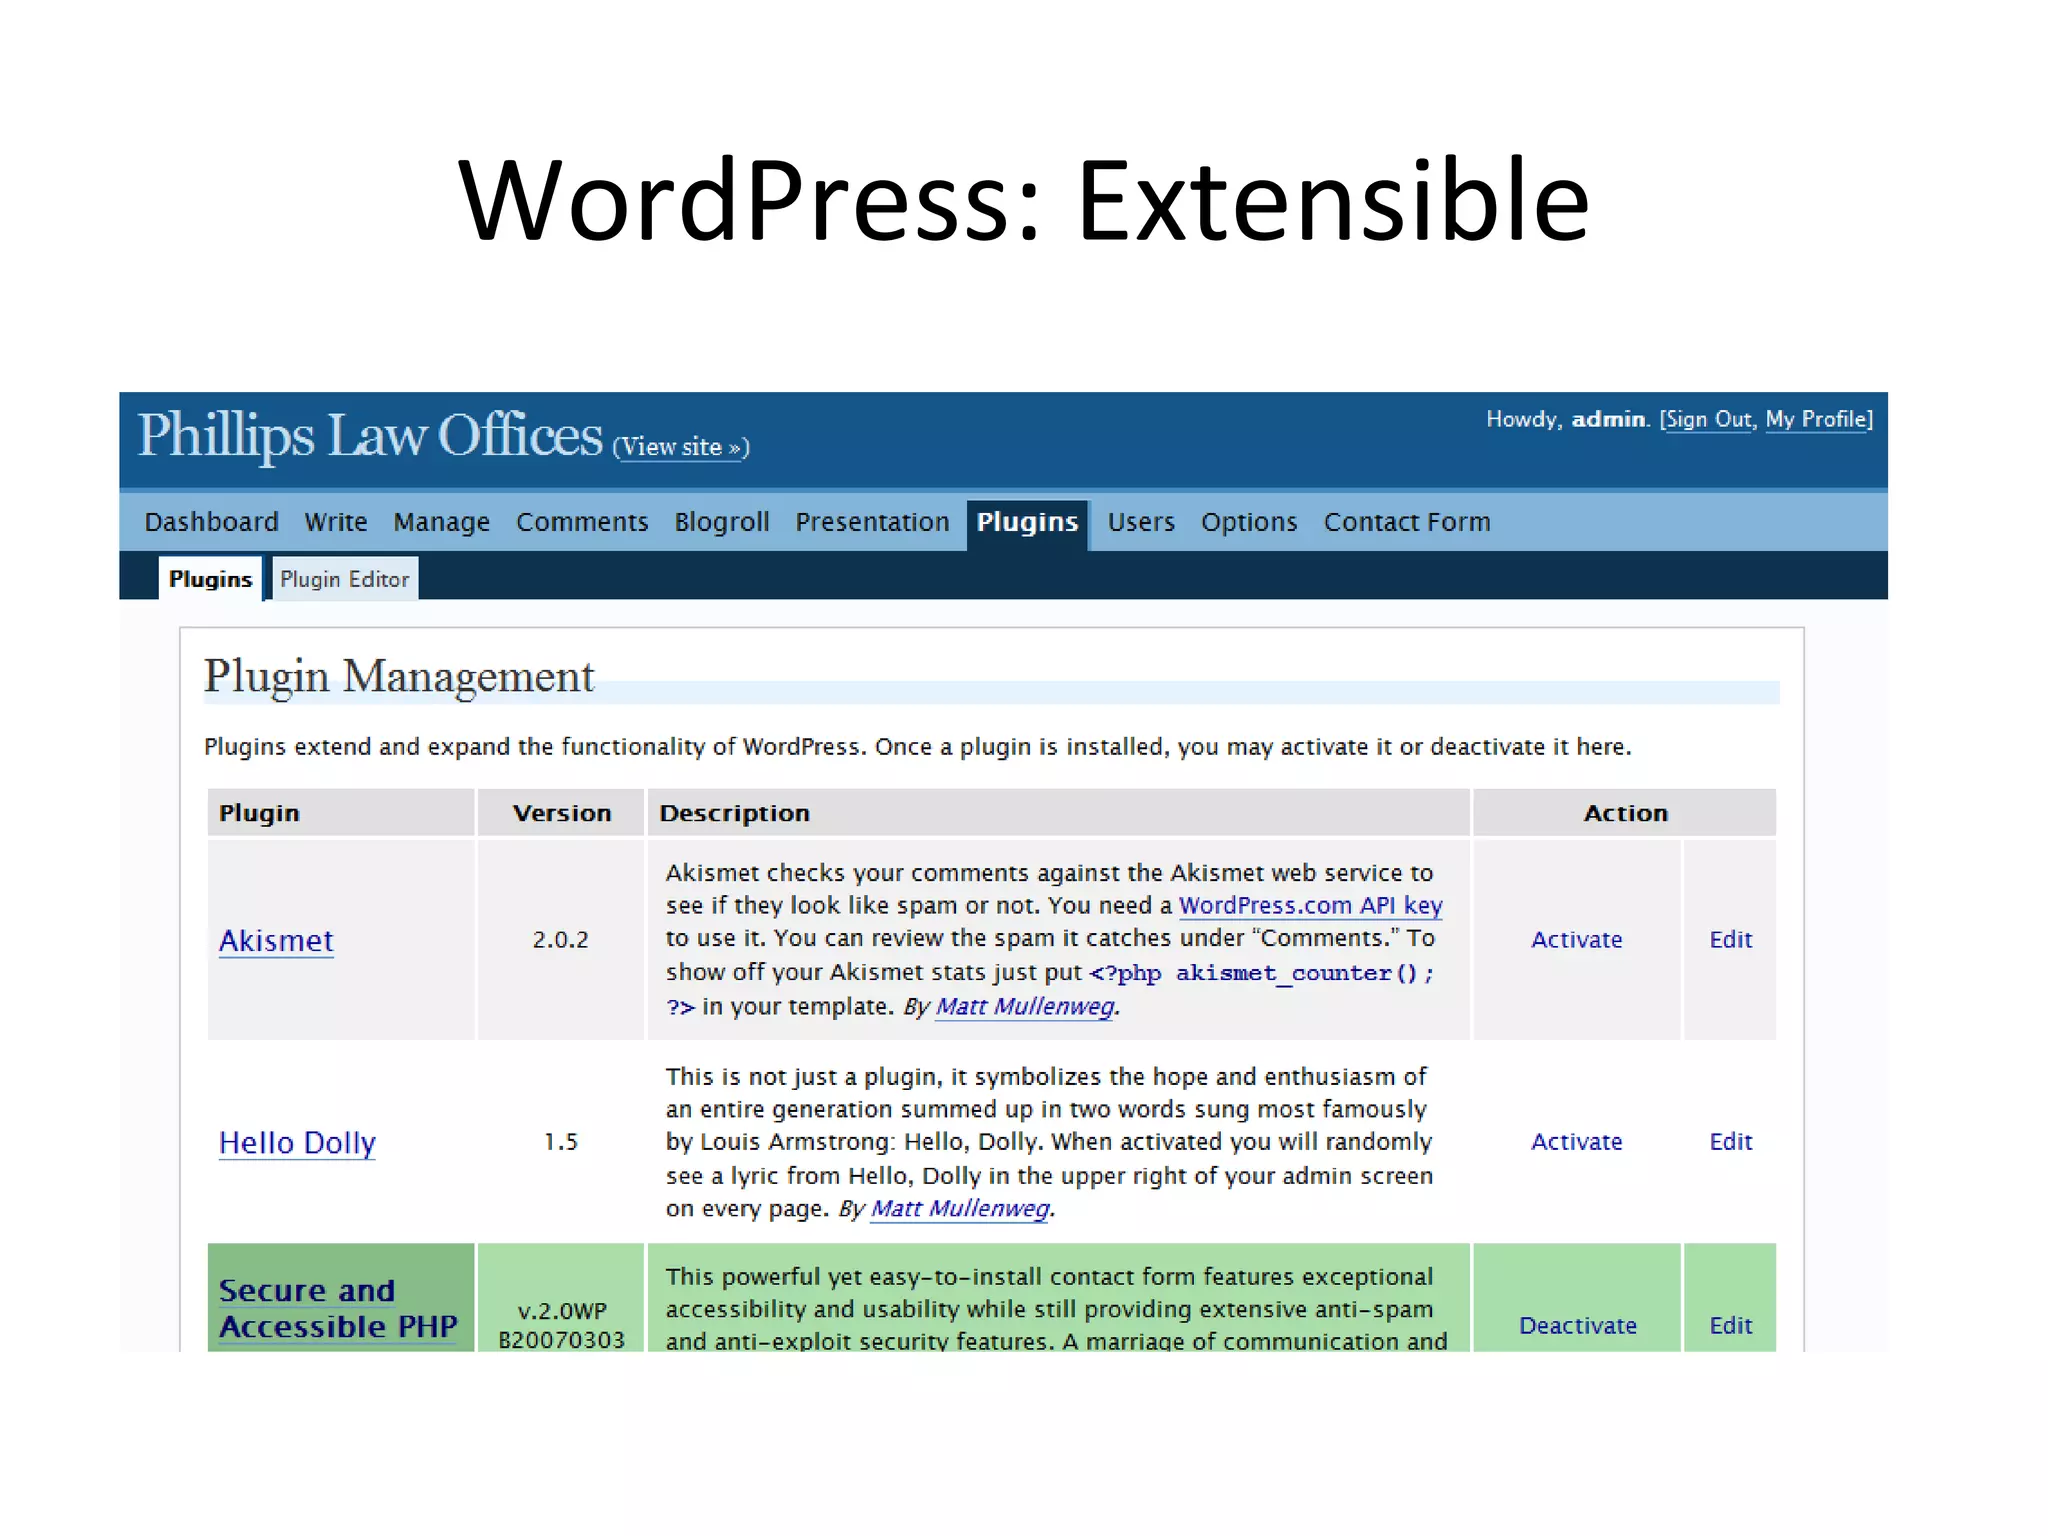
Task: Select the Plugins main menu item
Action: pyautogui.click(x=1027, y=523)
